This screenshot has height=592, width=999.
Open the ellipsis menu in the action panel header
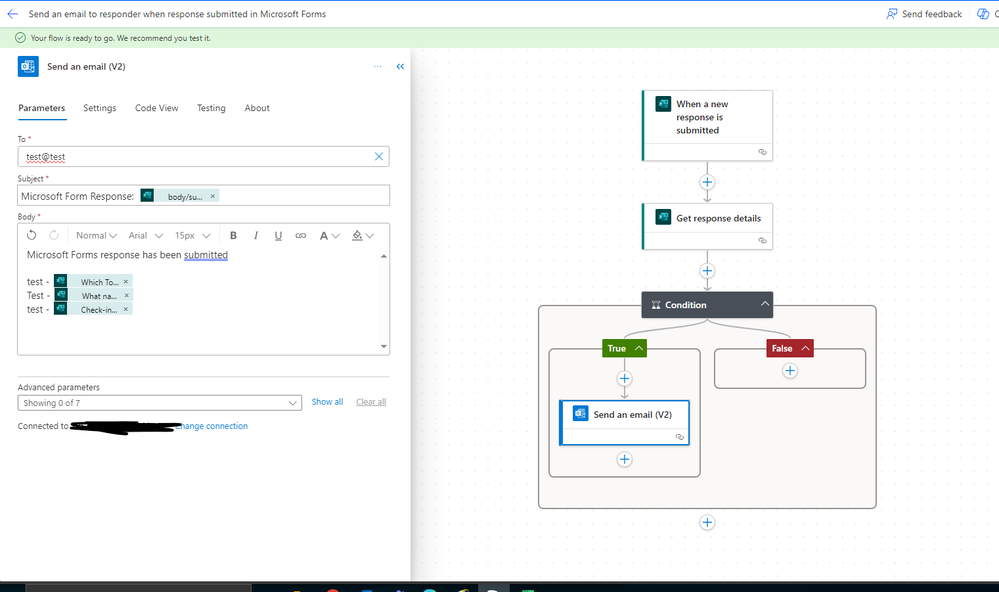[x=378, y=66]
